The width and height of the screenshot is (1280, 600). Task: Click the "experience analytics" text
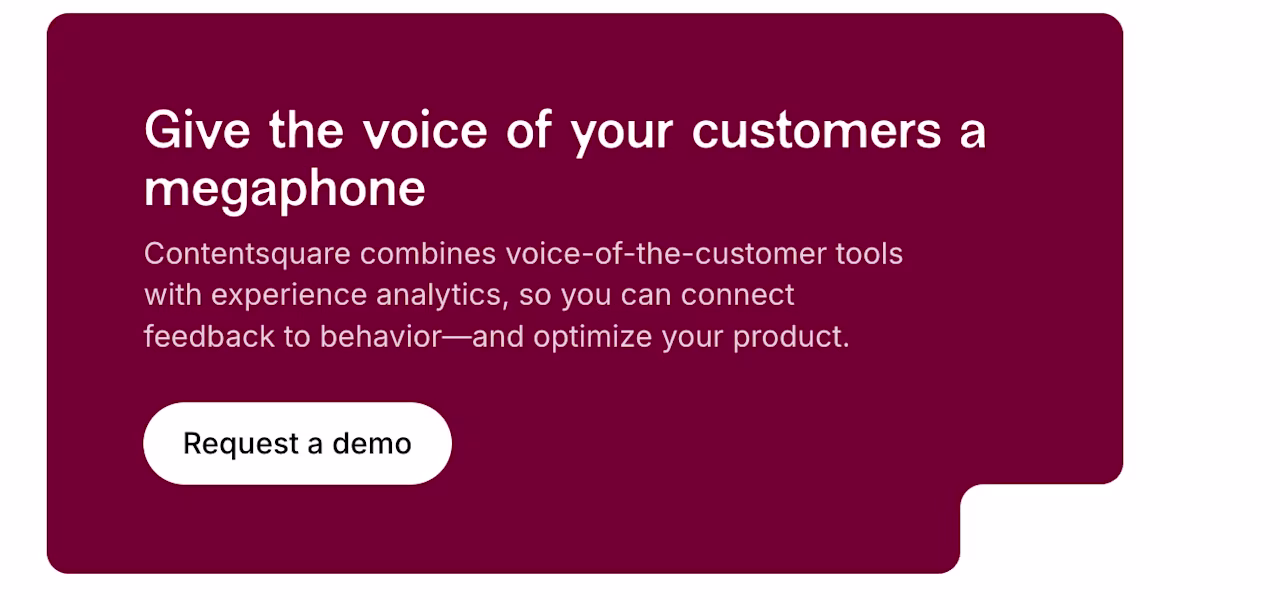click(365, 295)
